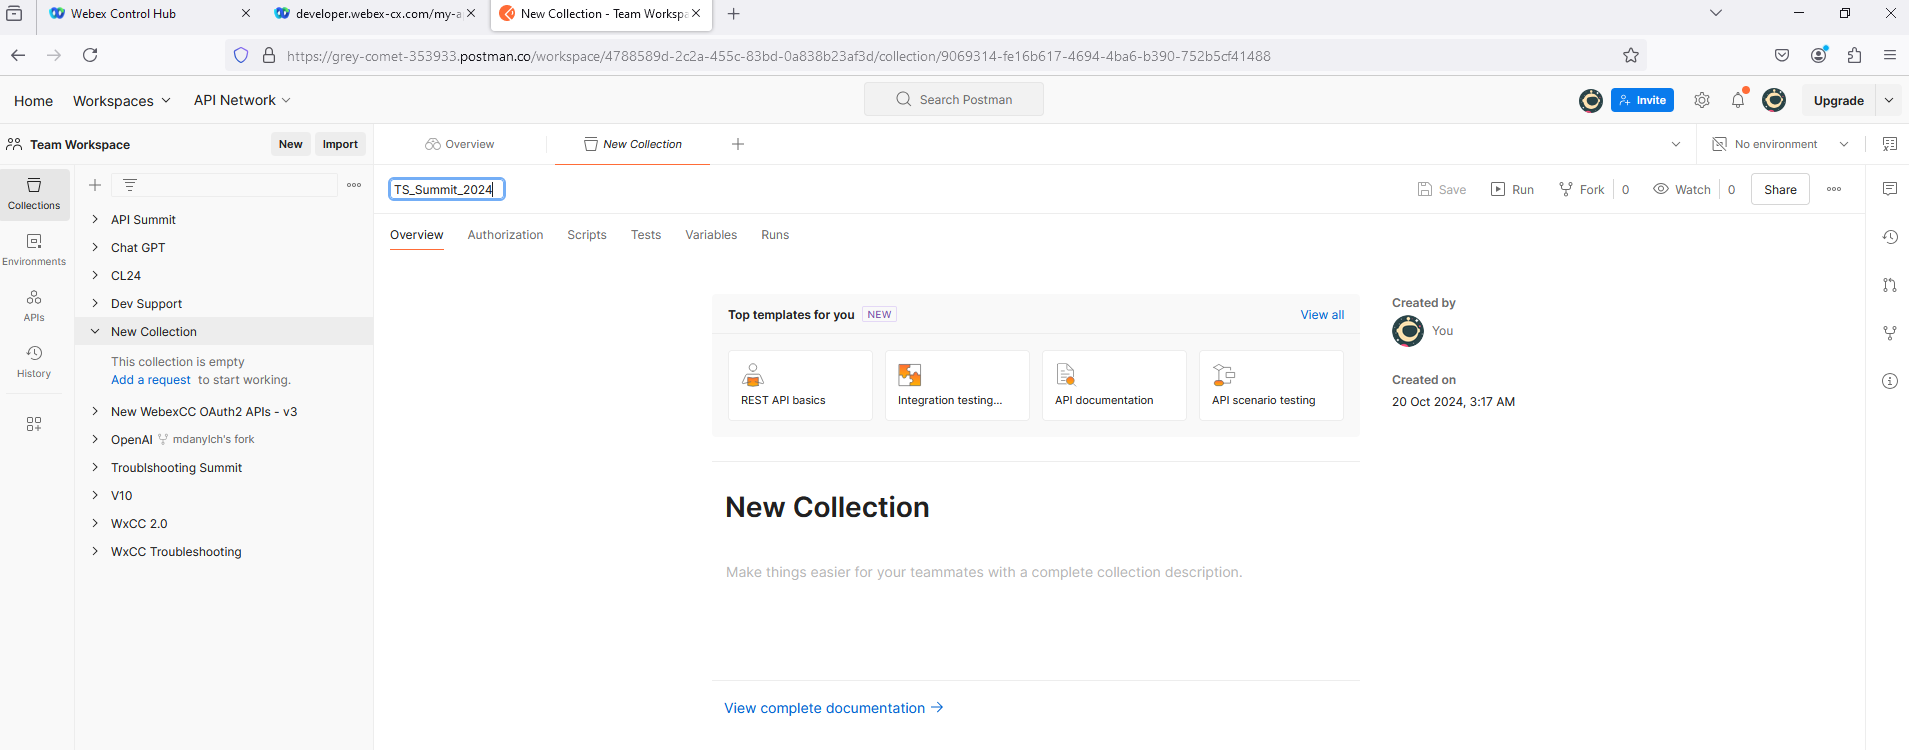Click the team avatar icon beside Invite
The height and width of the screenshot is (750, 1909).
click(x=1591, y=100)
